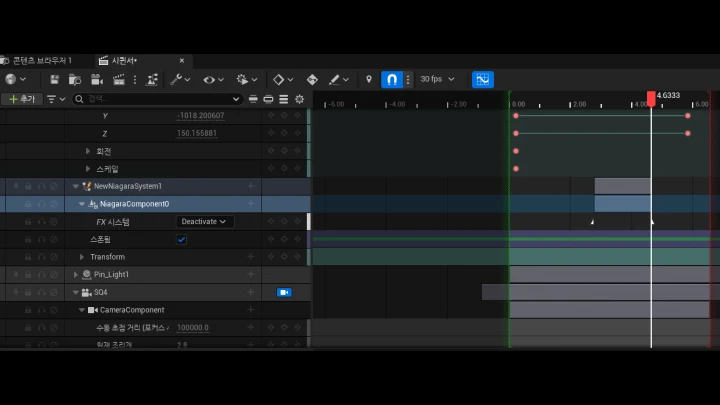Click the render movie clapperboard icon
720x405 pixels.
pos(119,79)
